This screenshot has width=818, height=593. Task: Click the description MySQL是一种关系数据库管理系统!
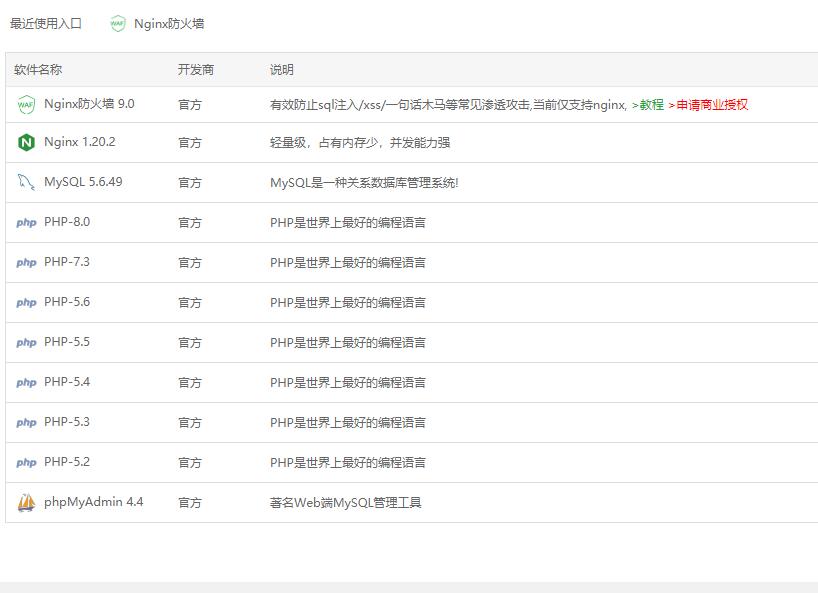pos(364,183)
